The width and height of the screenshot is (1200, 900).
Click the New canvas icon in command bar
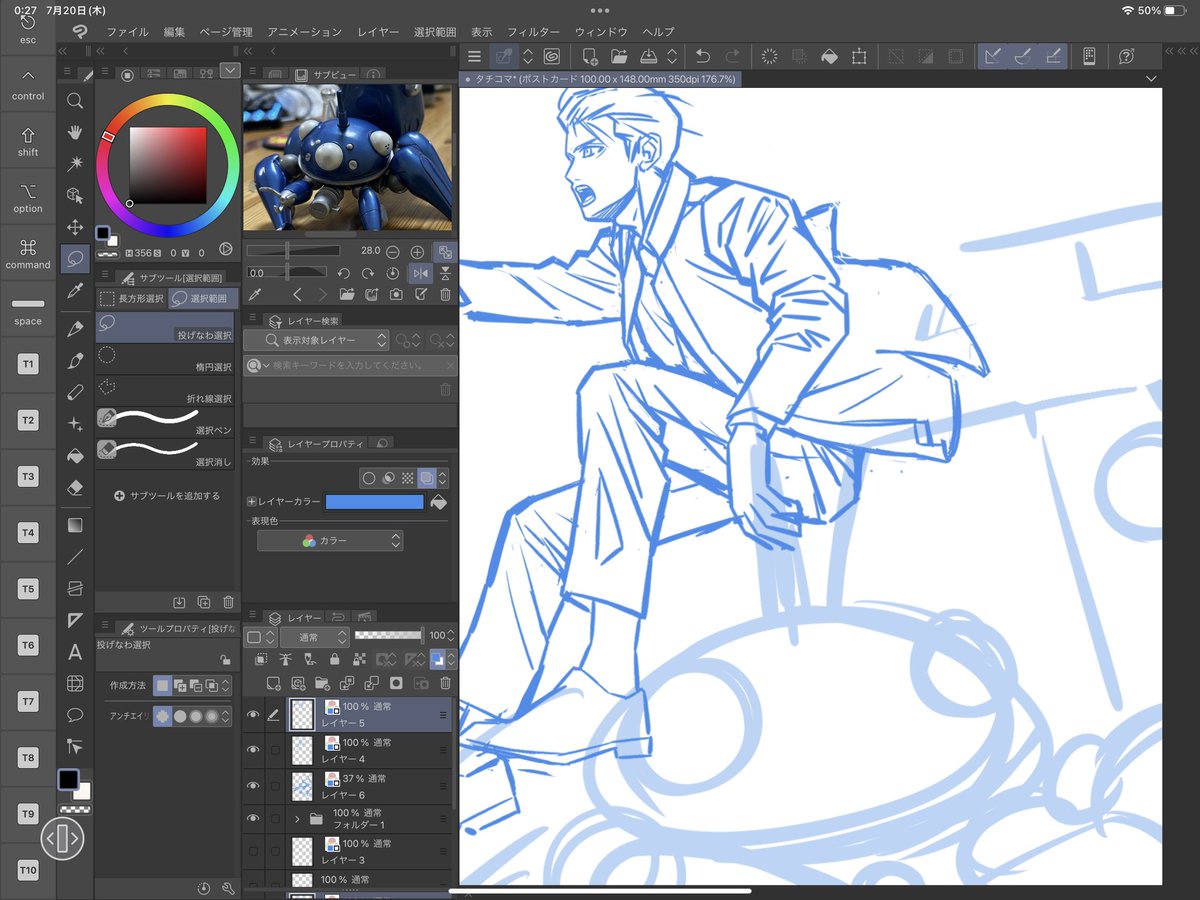590,57
